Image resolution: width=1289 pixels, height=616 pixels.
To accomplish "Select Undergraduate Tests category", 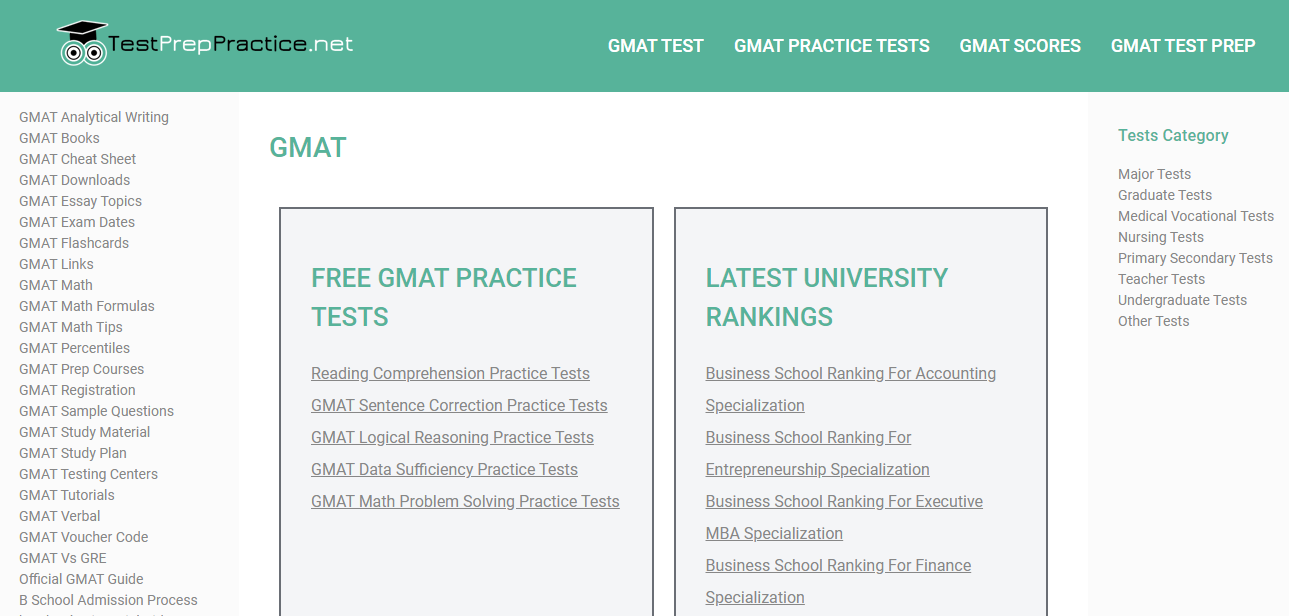I will coord(1182,300).
